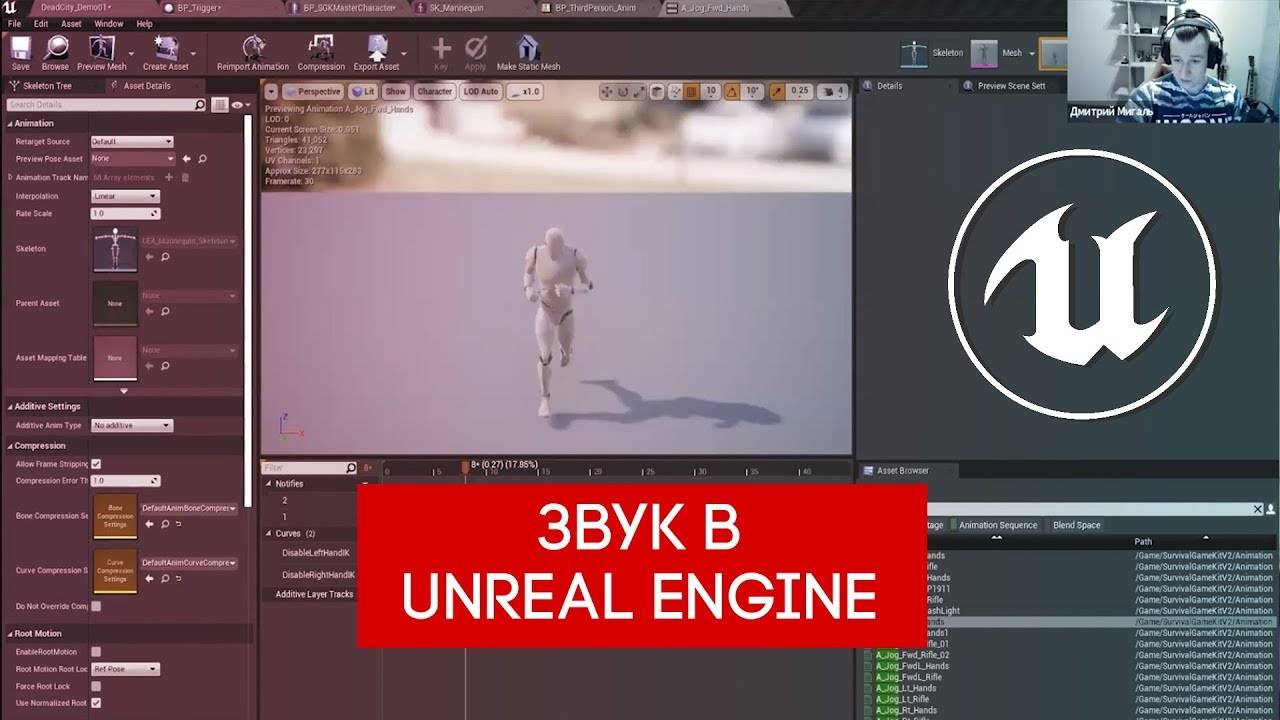1280x720 pixels.
Task: Toggle rotation snapping in the viewport
Action: [x=731, y=91]
